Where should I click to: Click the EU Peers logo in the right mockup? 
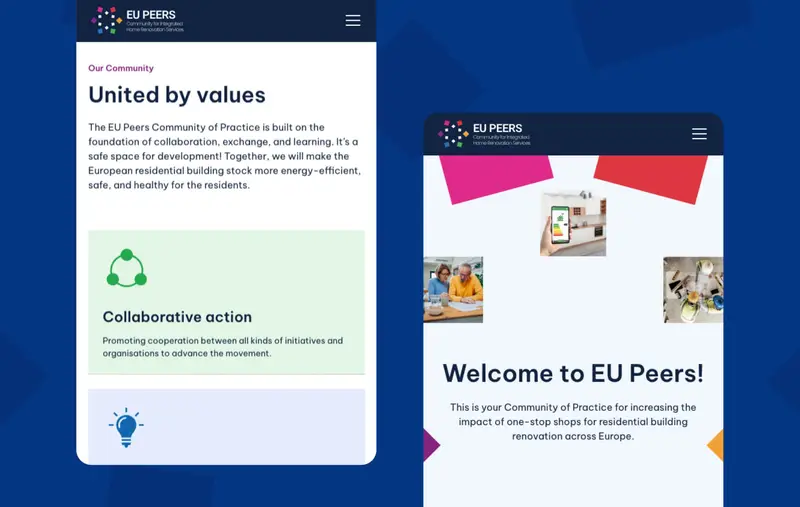point(484,134)
